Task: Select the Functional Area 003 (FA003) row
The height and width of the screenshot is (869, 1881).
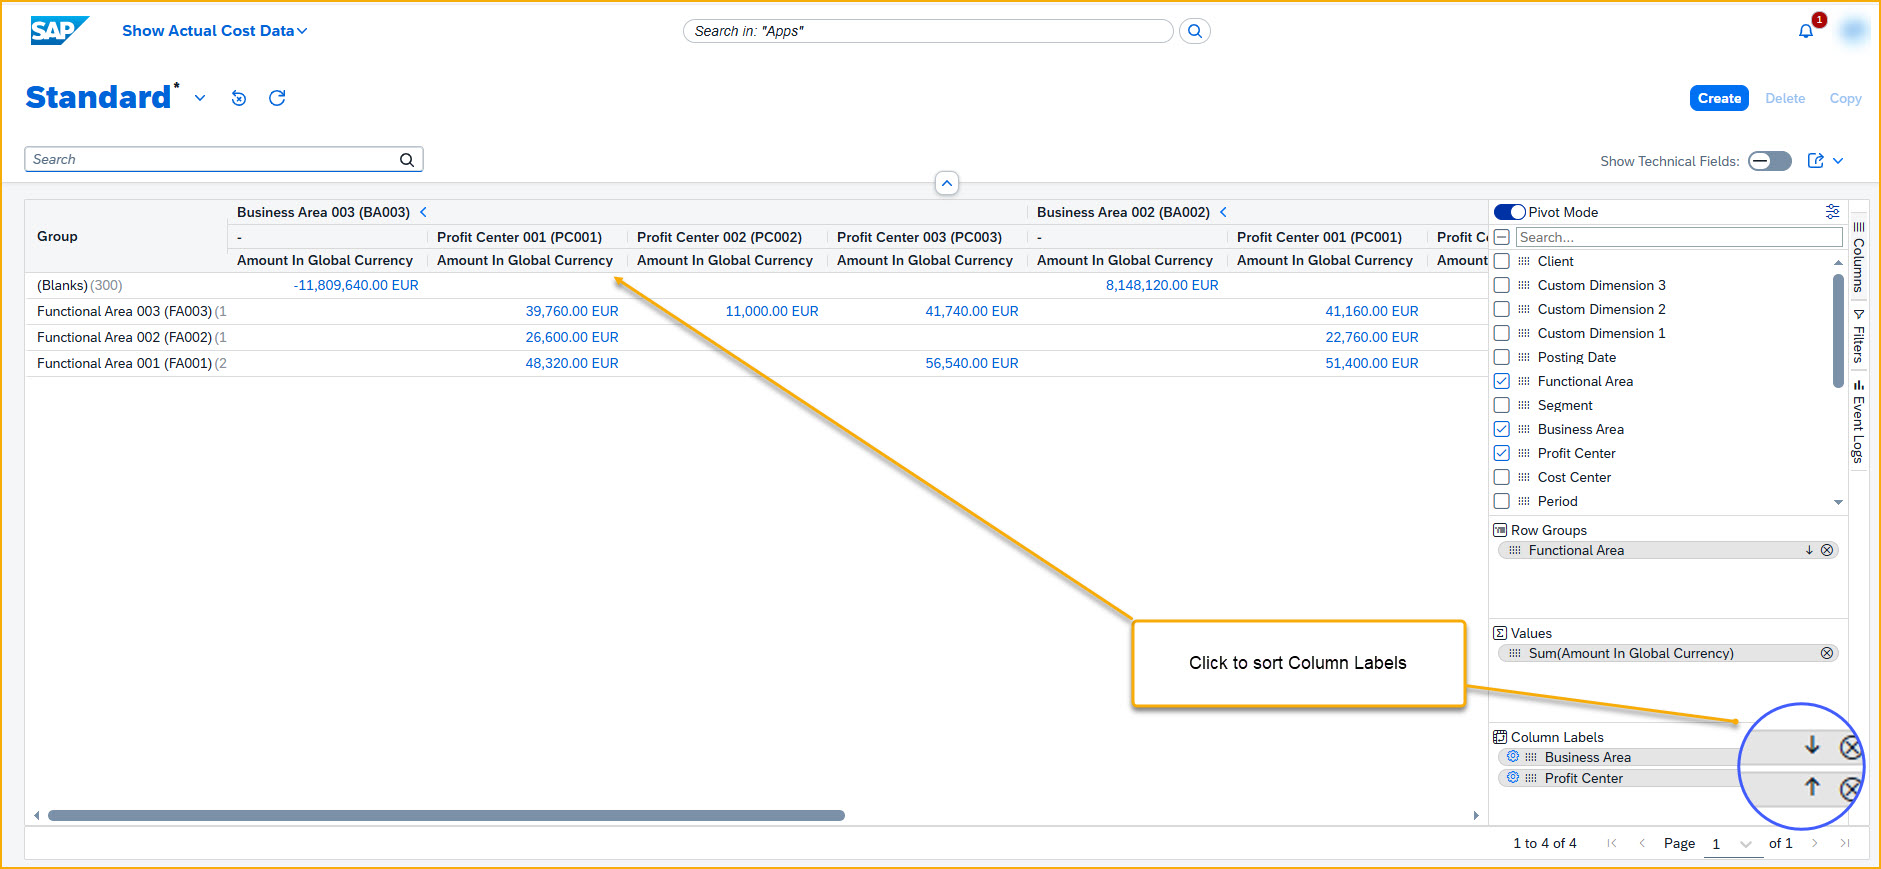Action: coord(756,311)
